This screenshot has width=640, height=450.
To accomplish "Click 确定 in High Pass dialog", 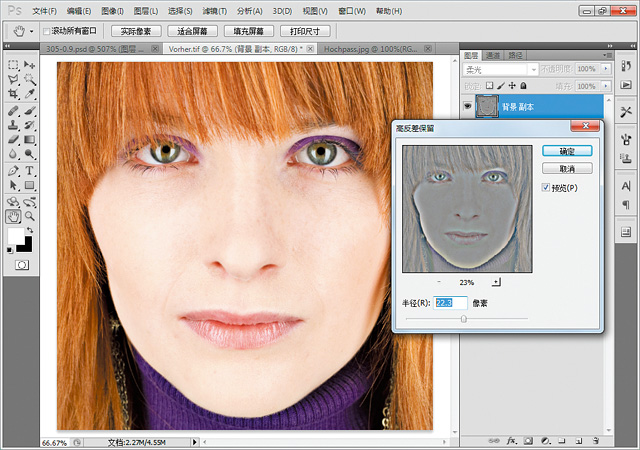I will [567, 151].
